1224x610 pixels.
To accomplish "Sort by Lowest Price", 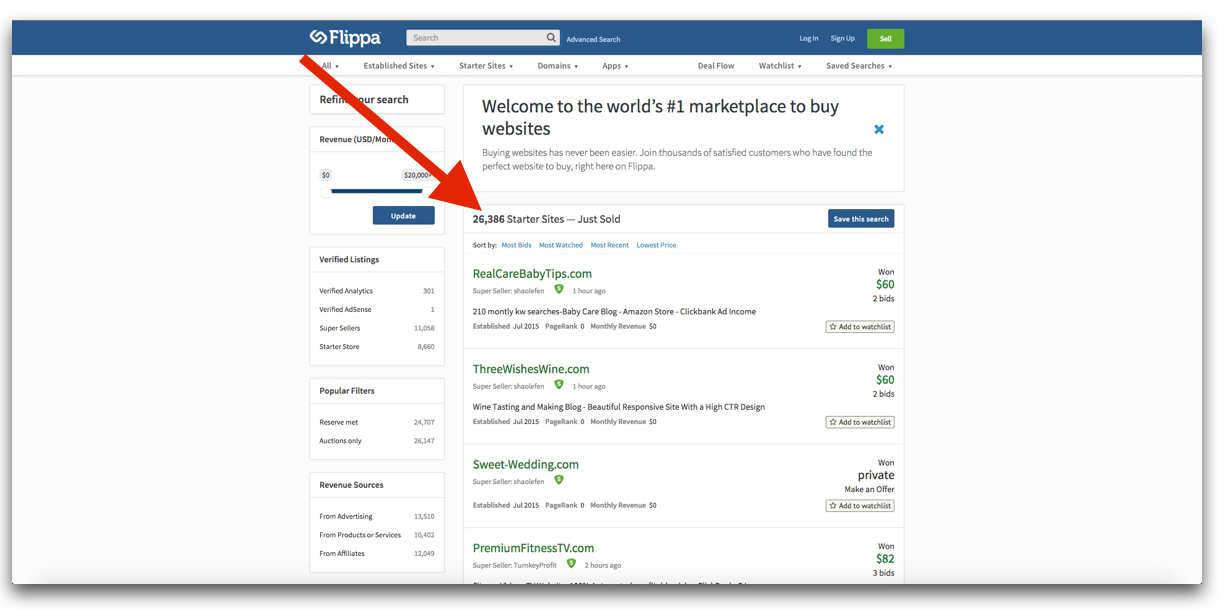I will 656,245.
